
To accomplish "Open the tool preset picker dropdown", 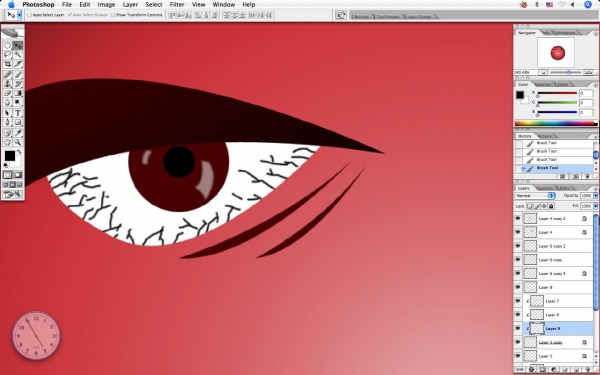I will click(x=19, y=15).
